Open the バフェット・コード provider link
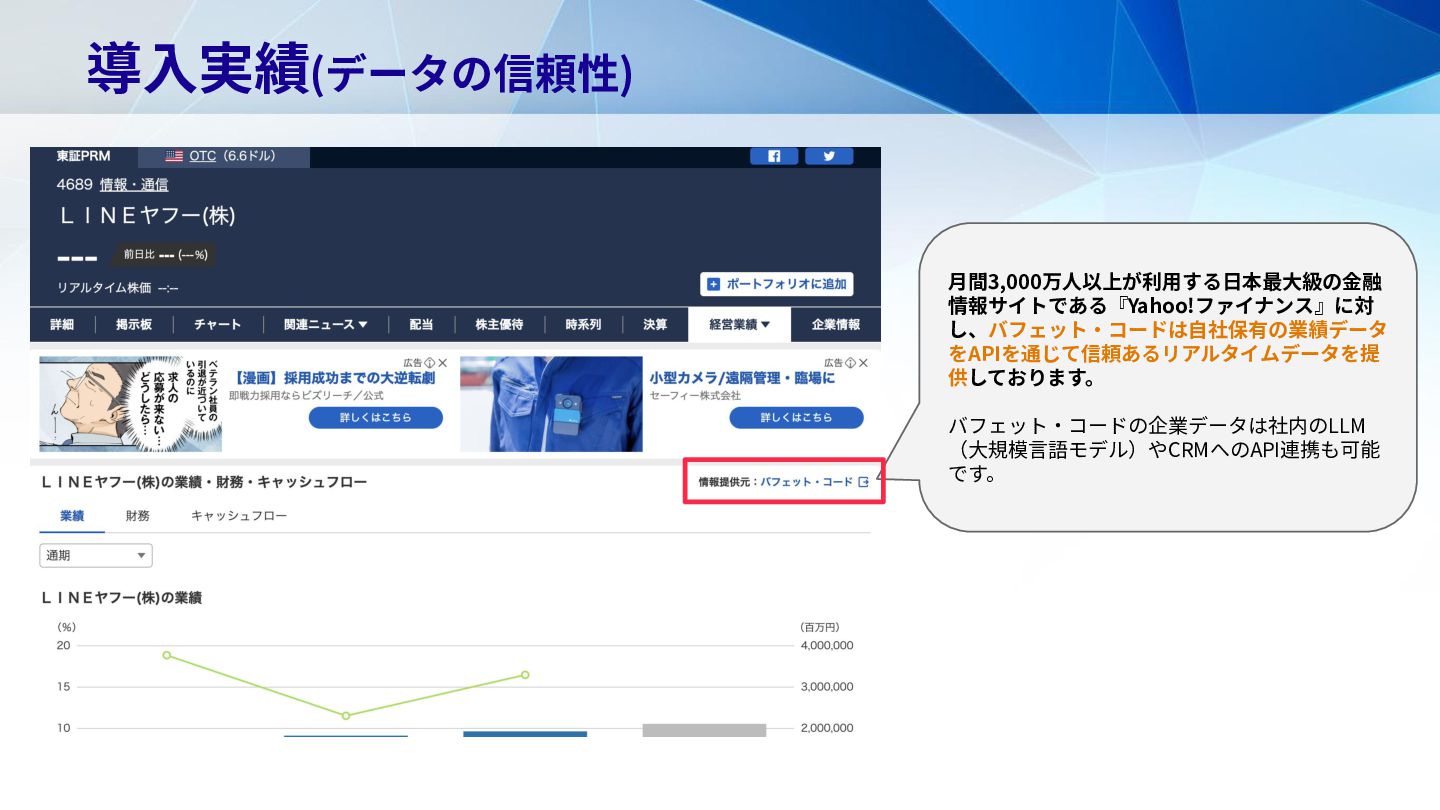Screen dimensions: 1440x810 [x=807, y=482]
